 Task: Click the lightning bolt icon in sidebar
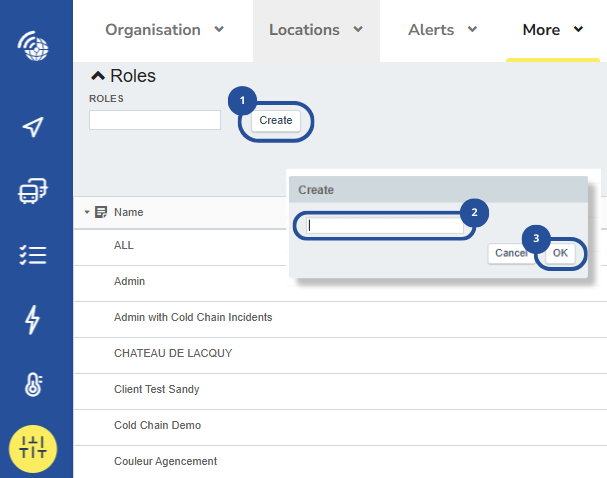click(x=34, y=319)
